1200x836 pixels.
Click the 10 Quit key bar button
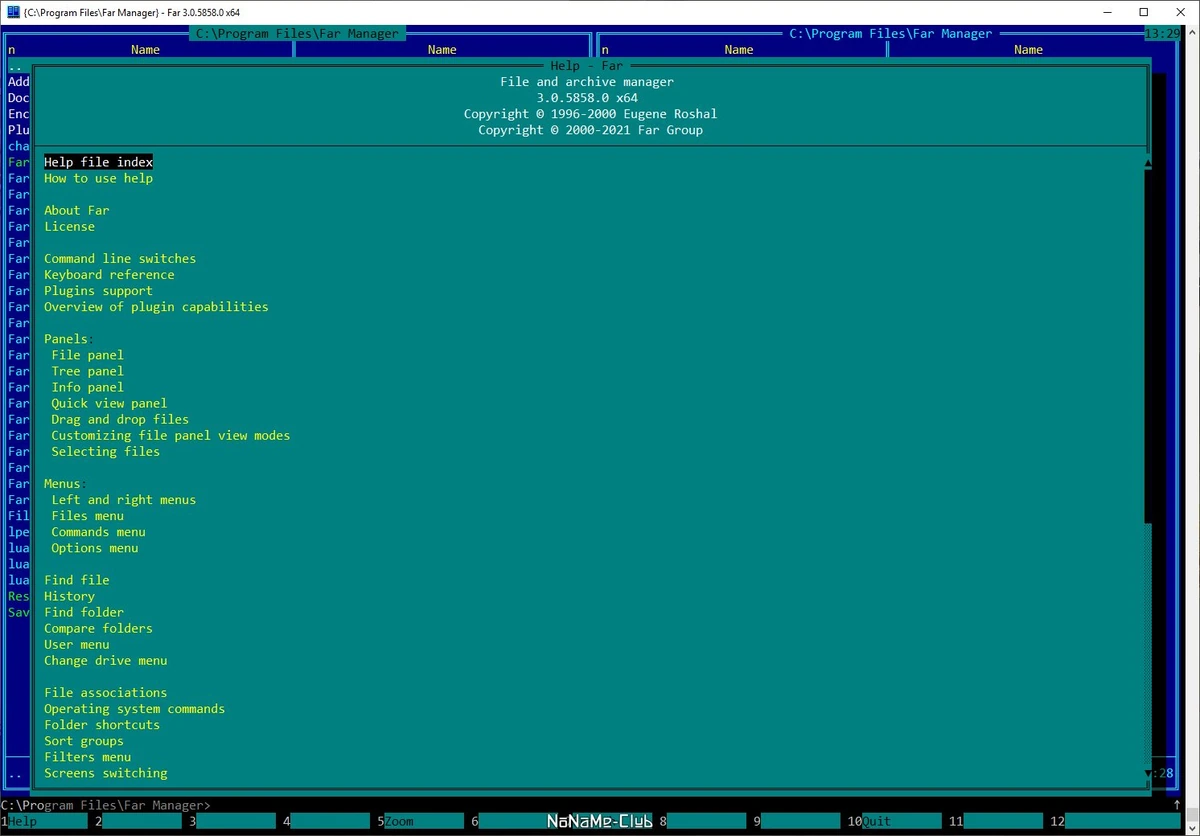pyautogui.click(x=893, y=821)
